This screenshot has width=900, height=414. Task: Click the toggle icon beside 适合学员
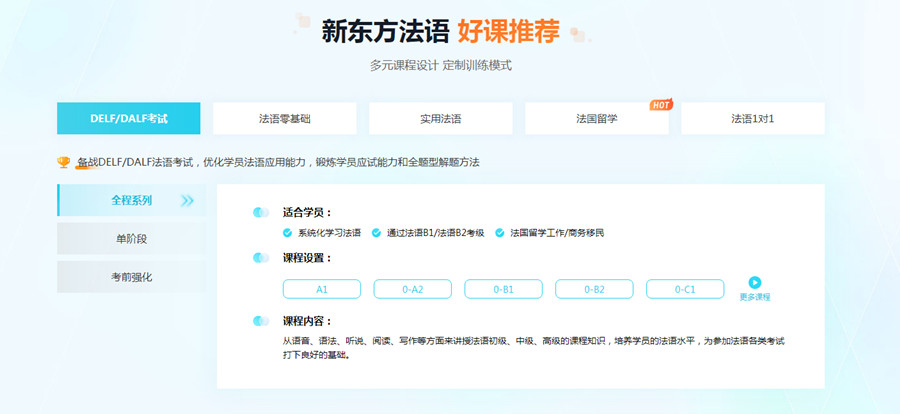click(262, 212)
